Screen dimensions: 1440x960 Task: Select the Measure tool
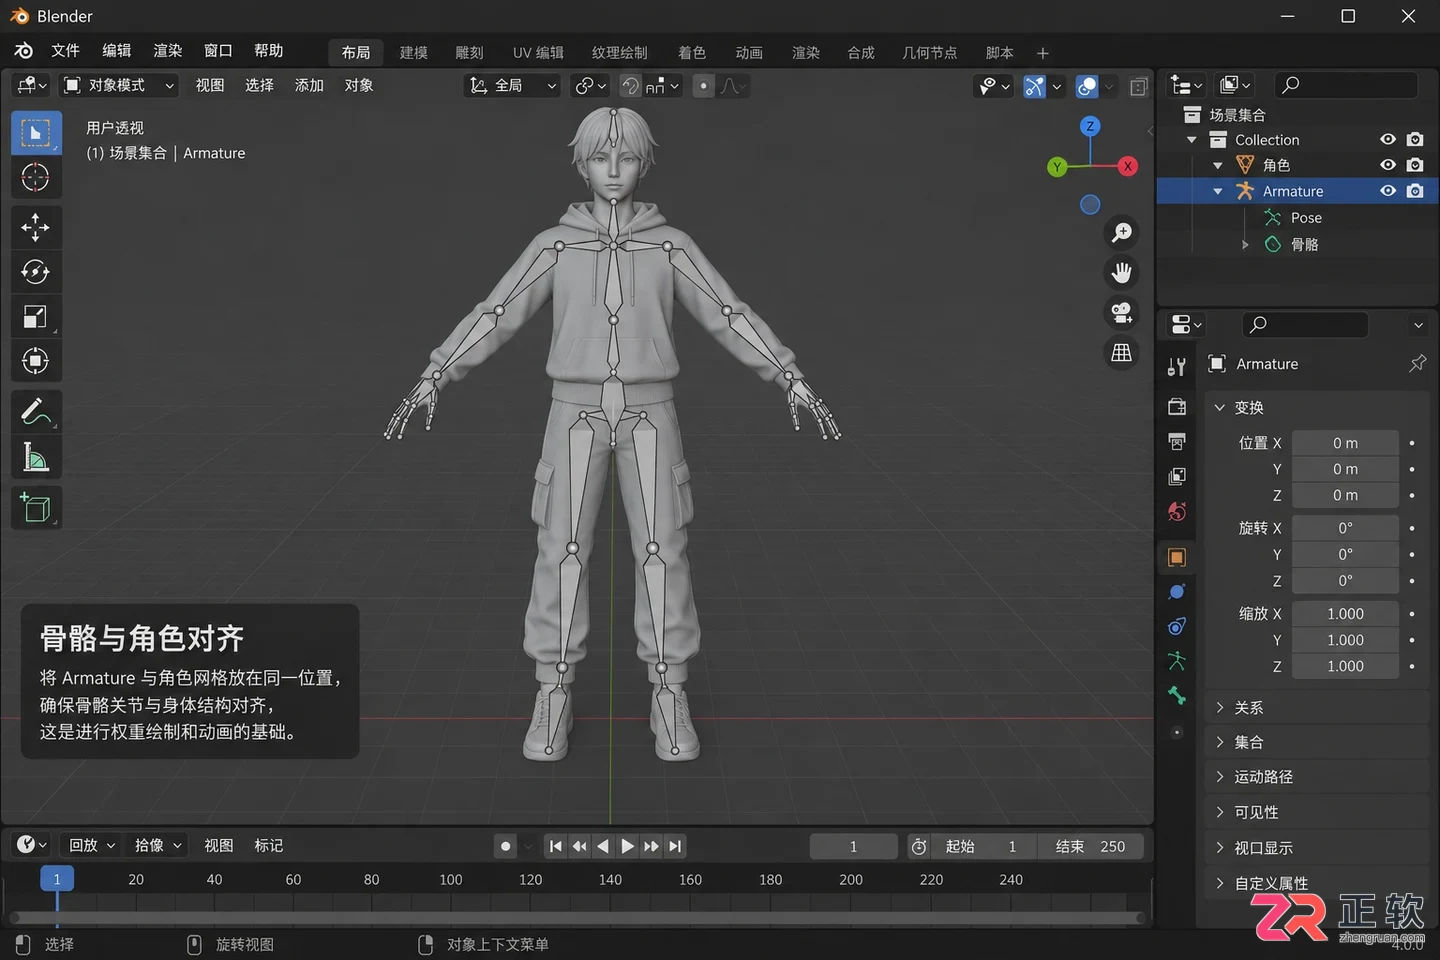click(36, 457)
